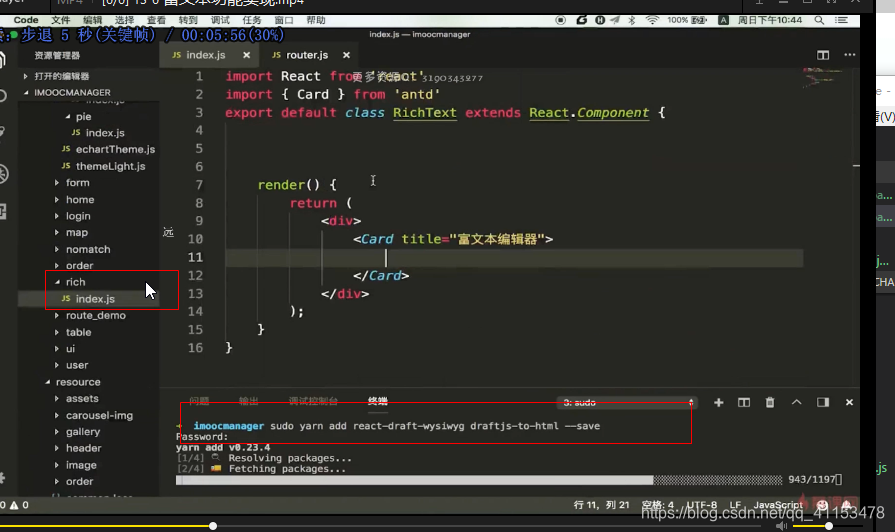895x532 pixels.
Task: Change the JavaScript language mode
Action: tap(778, 505)
